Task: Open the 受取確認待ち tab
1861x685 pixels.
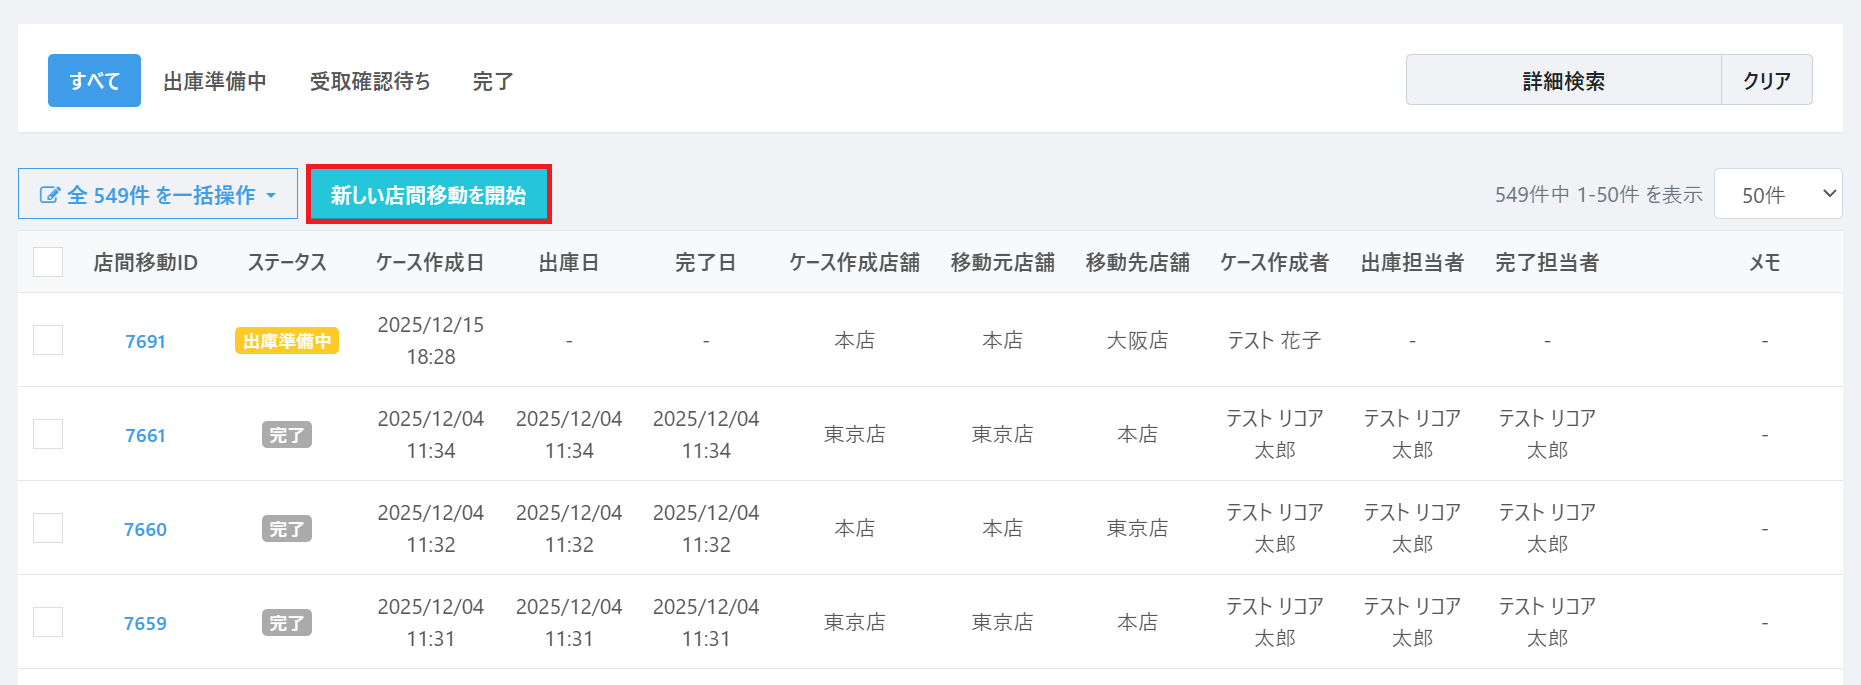Action: [x=370, y=81]
